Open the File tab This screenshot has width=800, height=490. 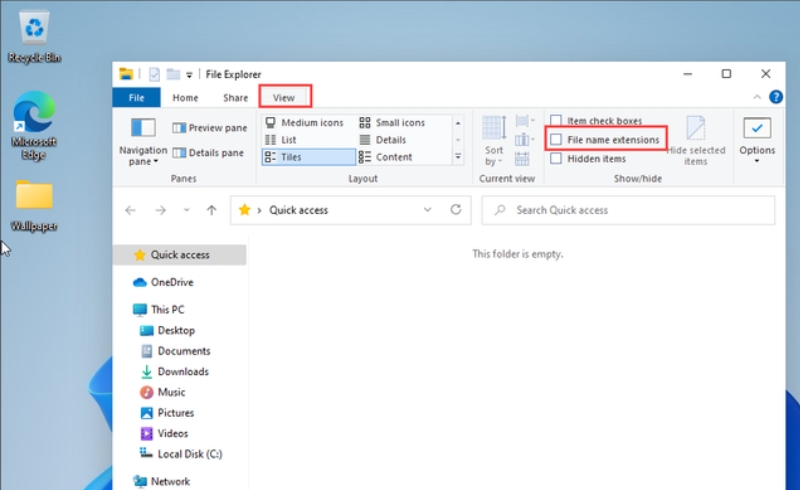point(136,97)
